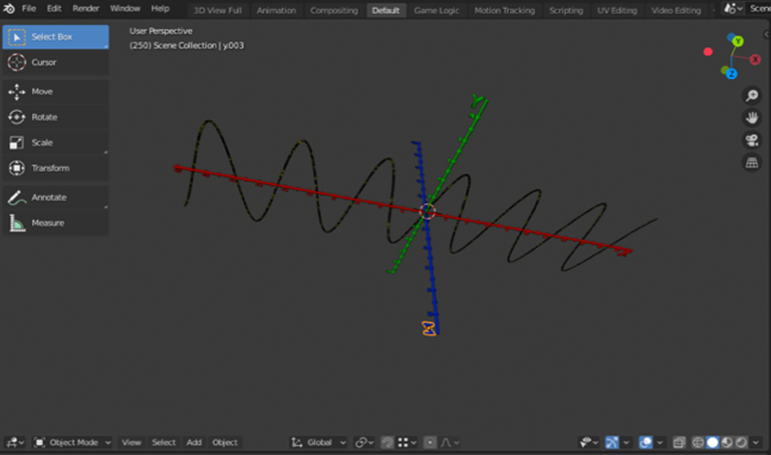Click the Scene name field
Viewport: 771px width, 455px height.
(759, 9)
